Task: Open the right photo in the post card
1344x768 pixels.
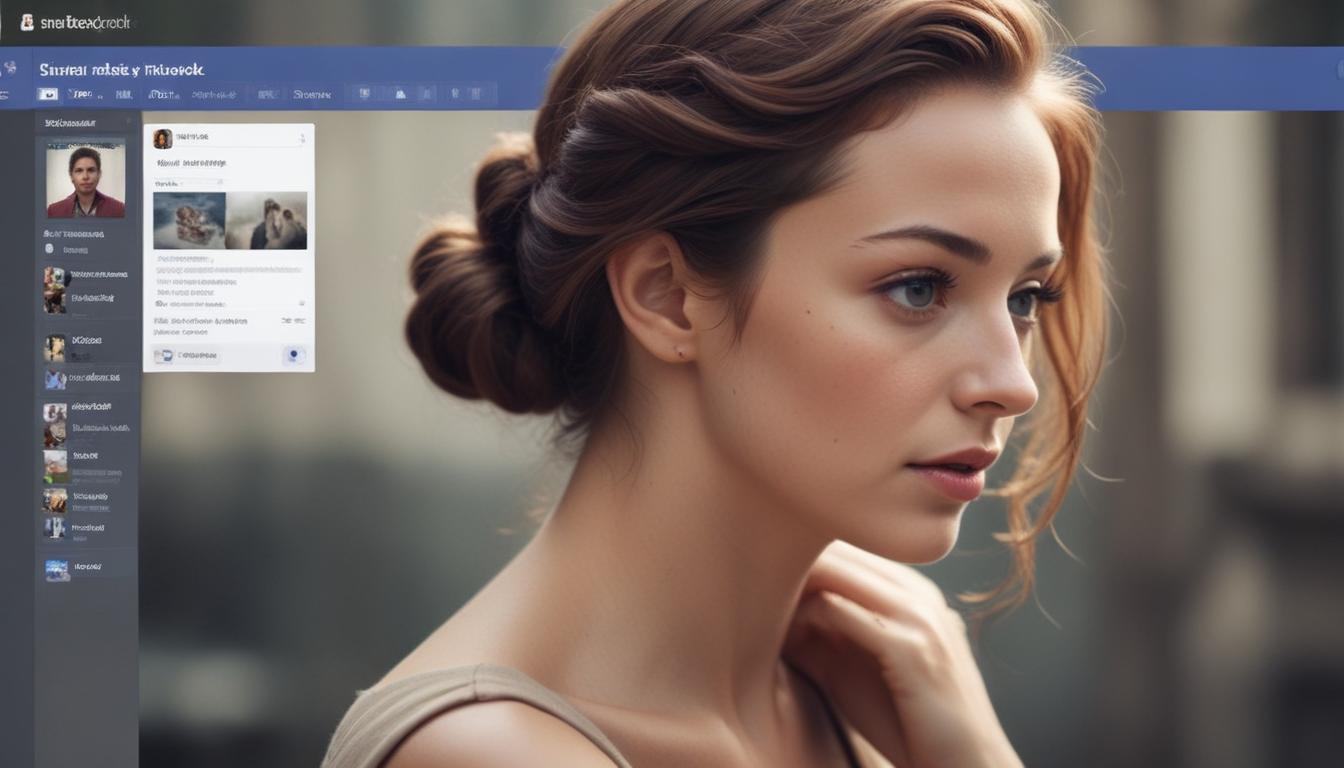Action: (267, 220)
